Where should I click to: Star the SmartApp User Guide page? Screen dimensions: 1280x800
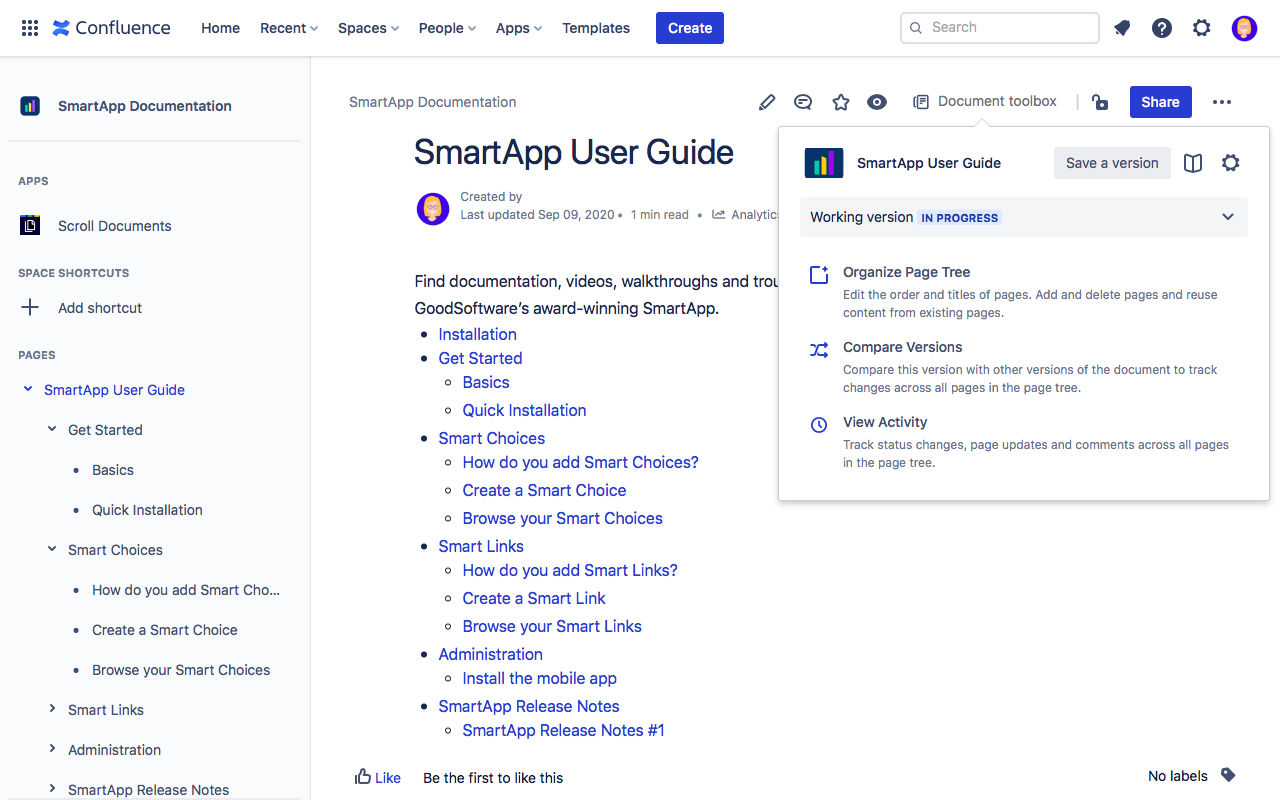tap(840, 102)
